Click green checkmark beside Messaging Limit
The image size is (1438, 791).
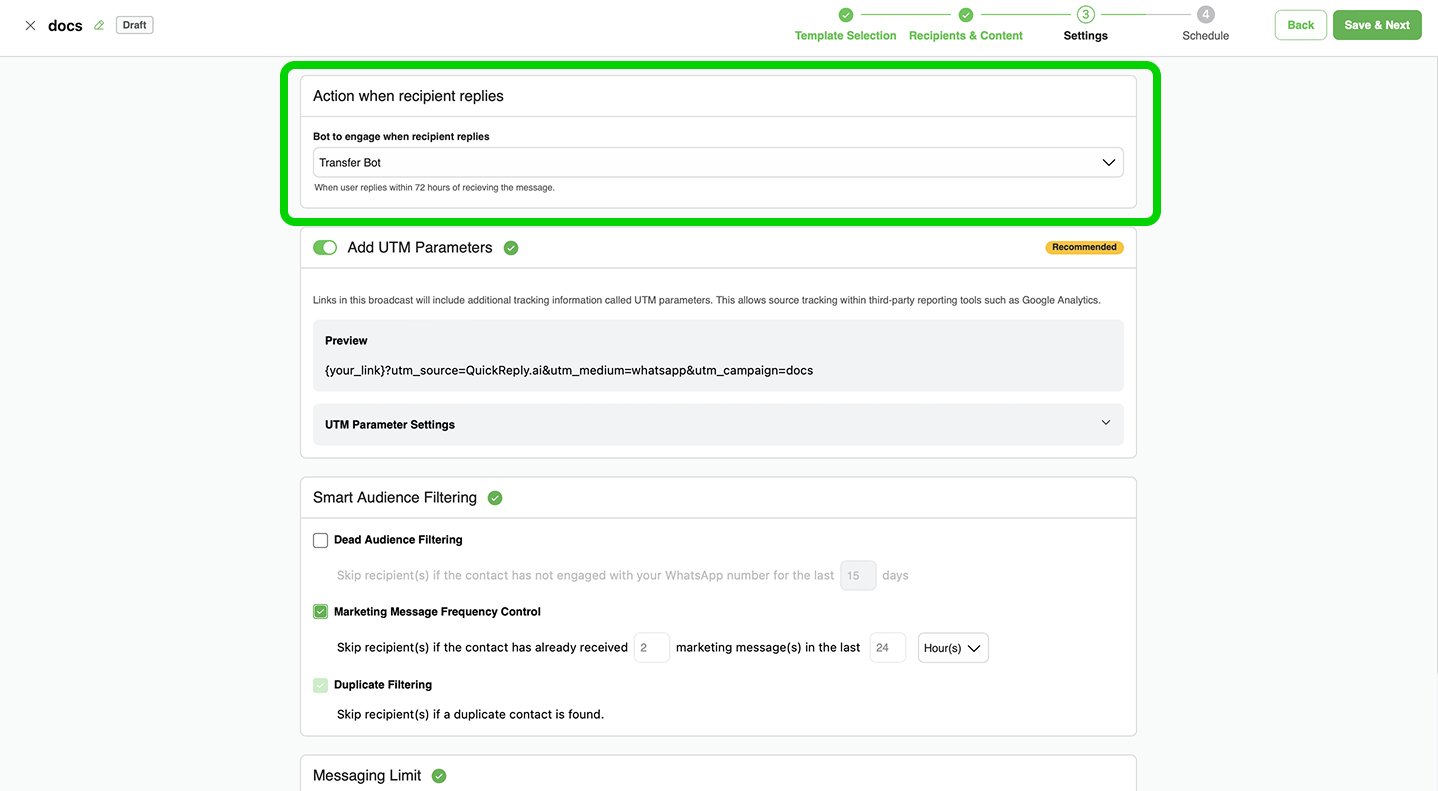(x=439, y=776)
